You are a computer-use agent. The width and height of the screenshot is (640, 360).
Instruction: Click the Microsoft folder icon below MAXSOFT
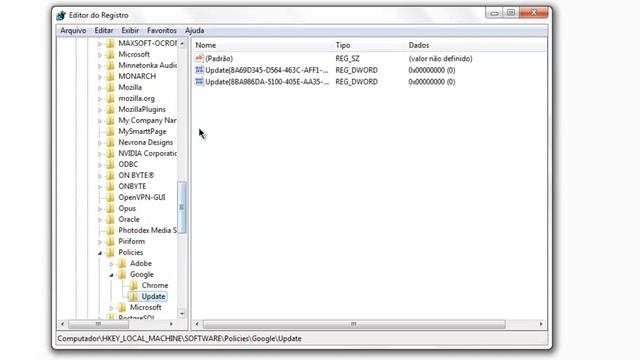(x=110, y=54)
